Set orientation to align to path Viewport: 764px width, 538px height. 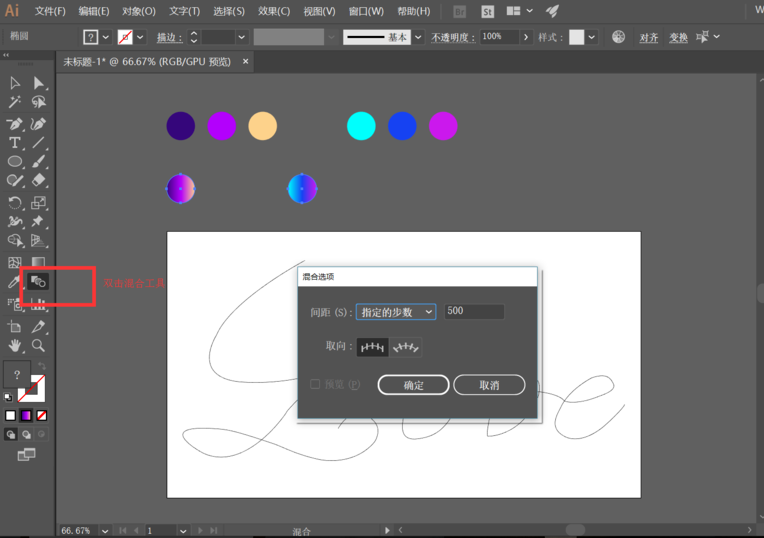(406, 347)
